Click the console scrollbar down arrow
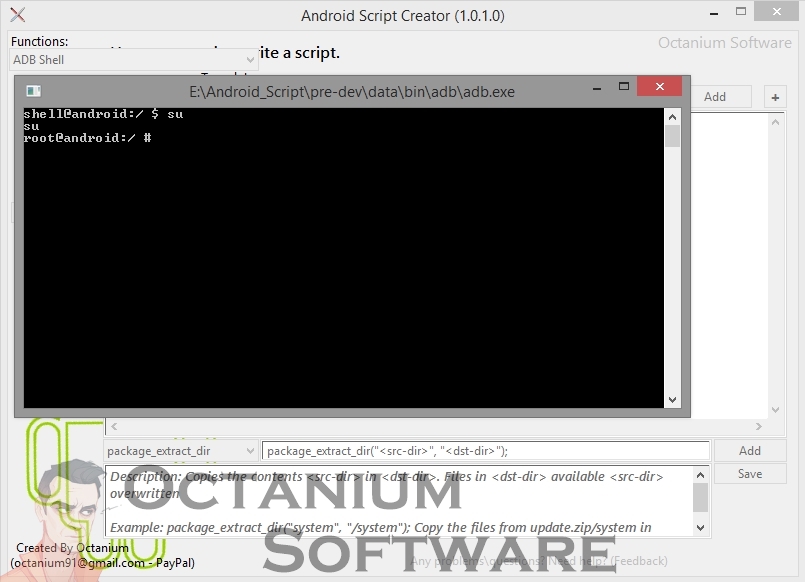The width and height of the screenshot is (805, 582). pos(673,399)
